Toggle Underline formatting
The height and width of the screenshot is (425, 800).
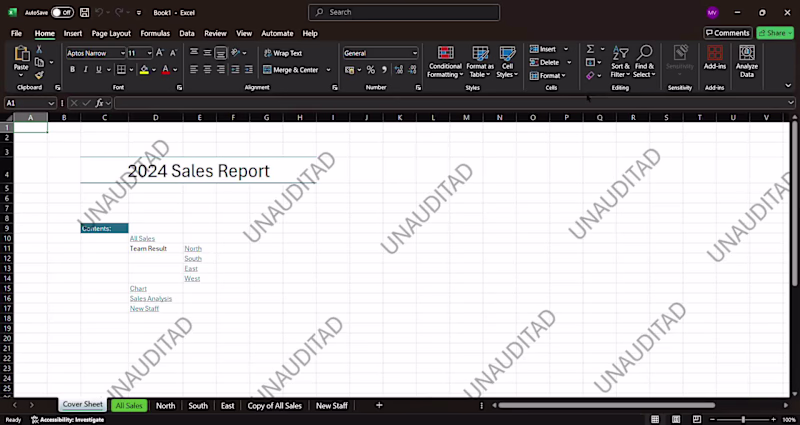(x=98, y=69)
